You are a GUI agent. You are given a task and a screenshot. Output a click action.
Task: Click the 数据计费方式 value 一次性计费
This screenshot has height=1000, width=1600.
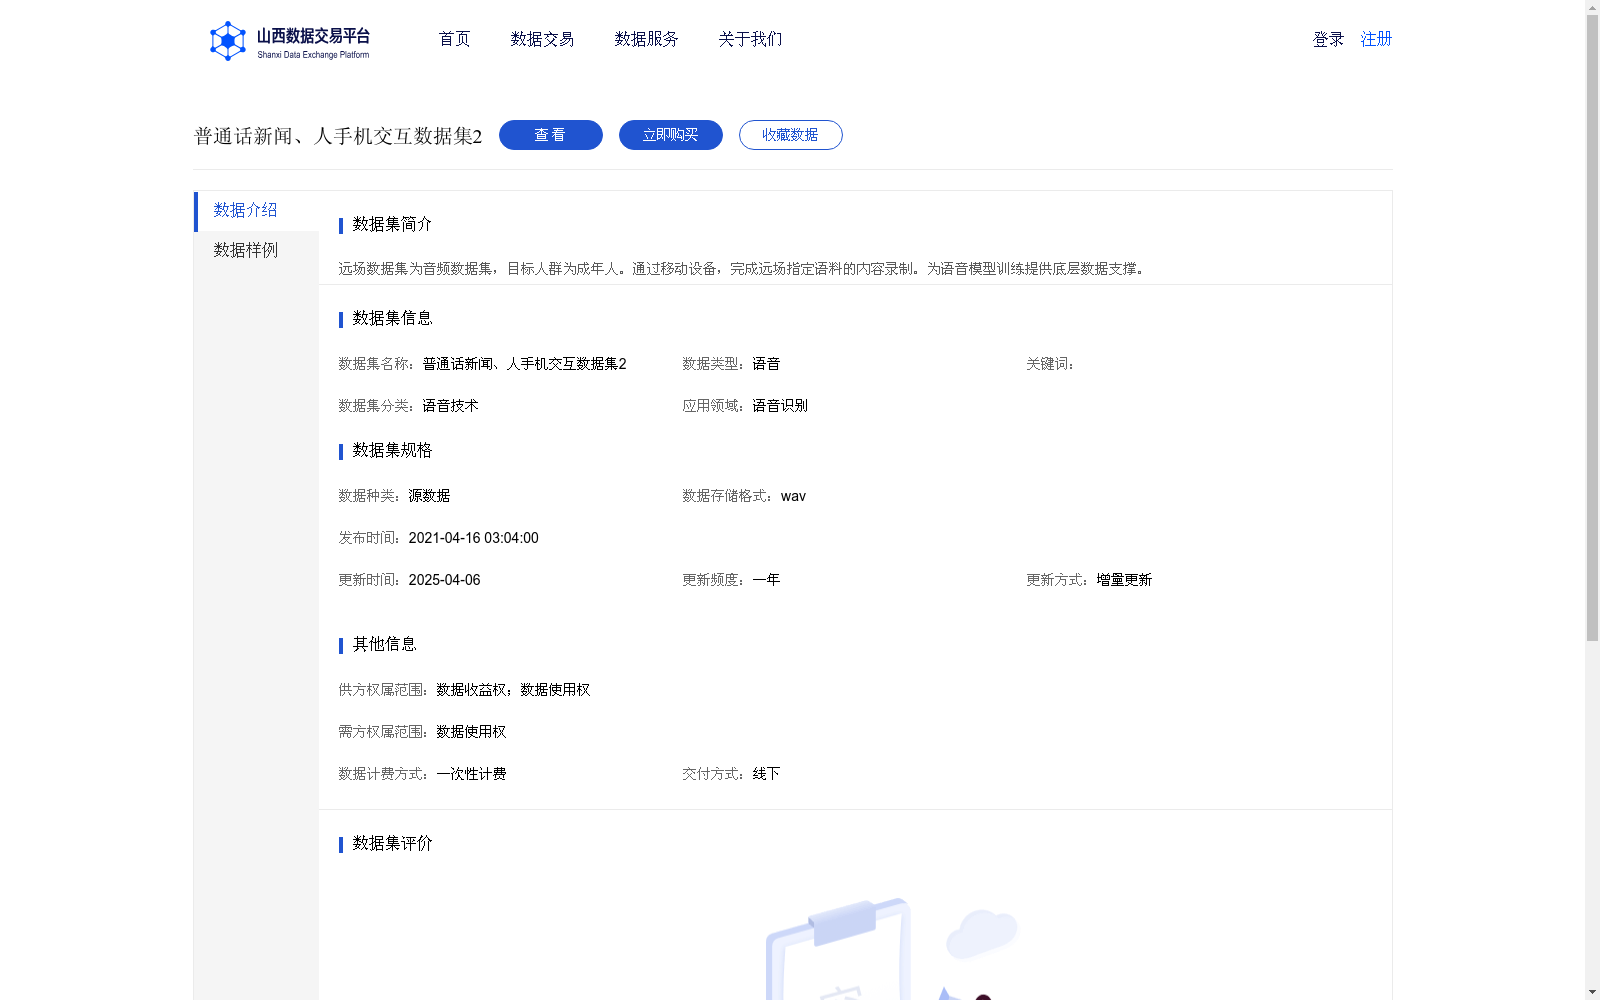point(471,774)
